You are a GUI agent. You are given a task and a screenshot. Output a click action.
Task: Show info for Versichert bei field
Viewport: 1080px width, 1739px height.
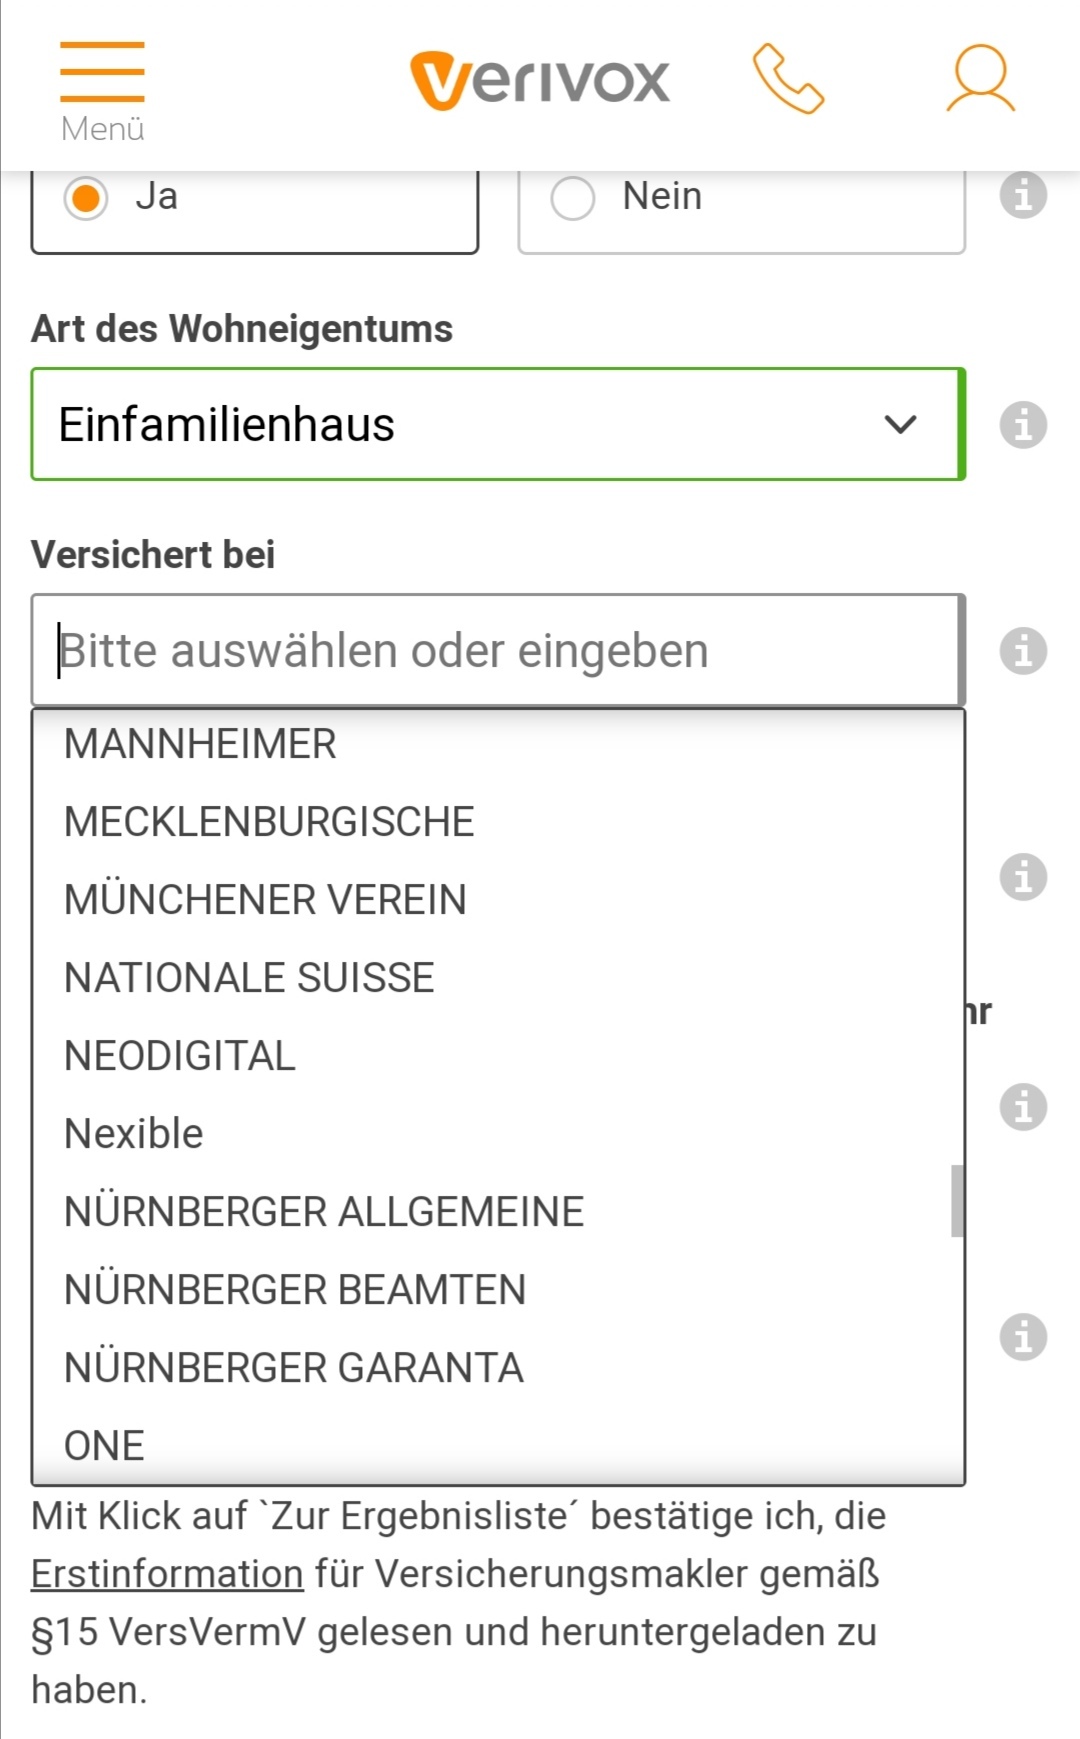pos(1023,651)
